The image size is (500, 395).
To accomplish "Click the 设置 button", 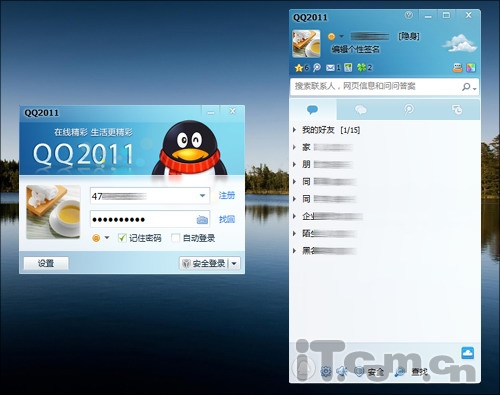I will click(46, 263).
